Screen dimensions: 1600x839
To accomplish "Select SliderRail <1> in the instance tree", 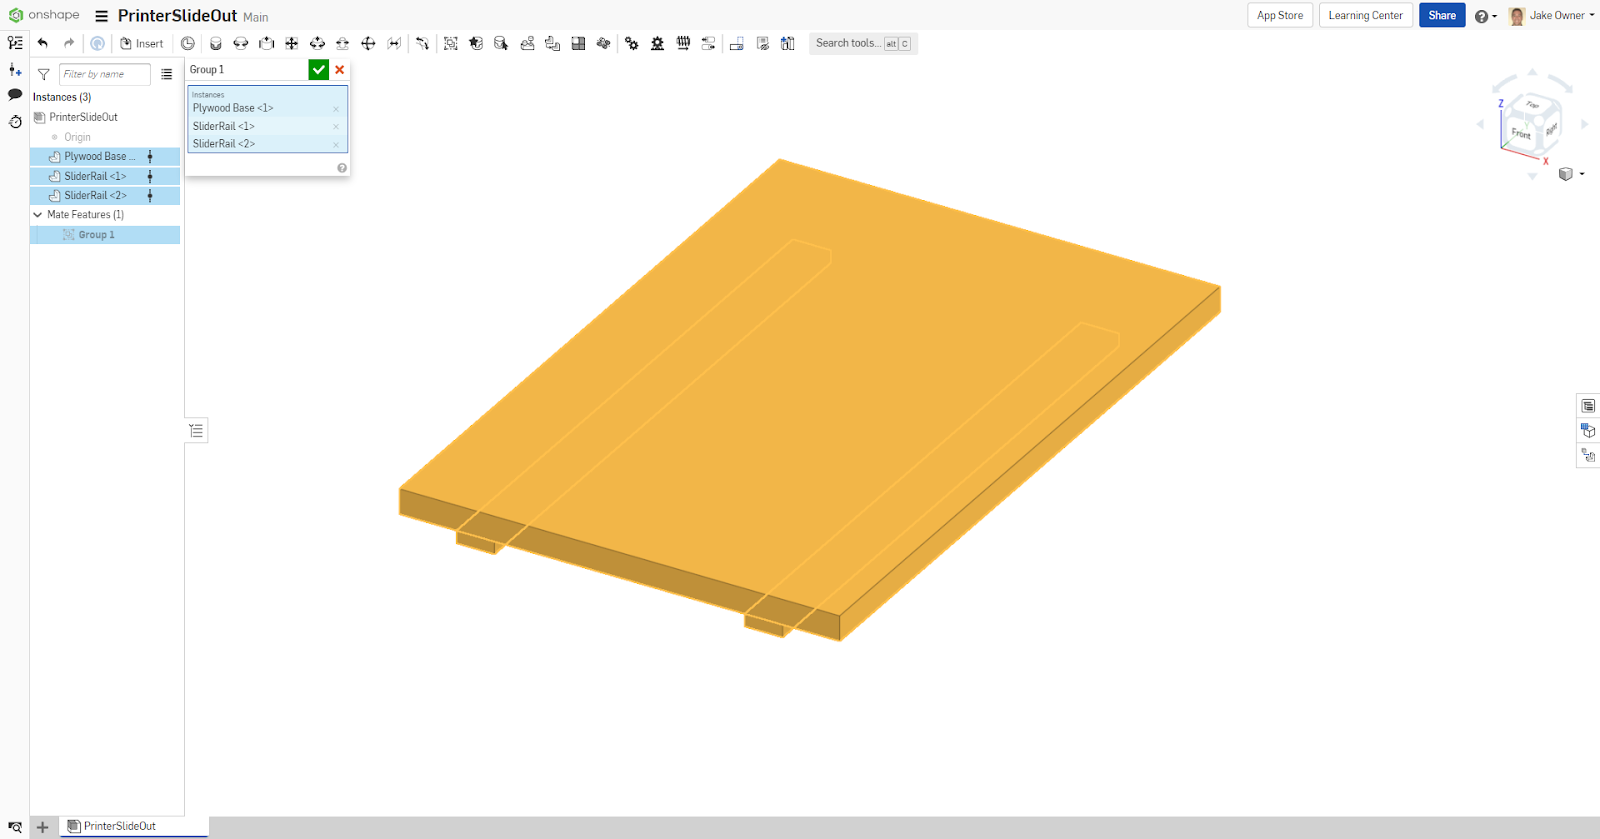I will (95, 176).
